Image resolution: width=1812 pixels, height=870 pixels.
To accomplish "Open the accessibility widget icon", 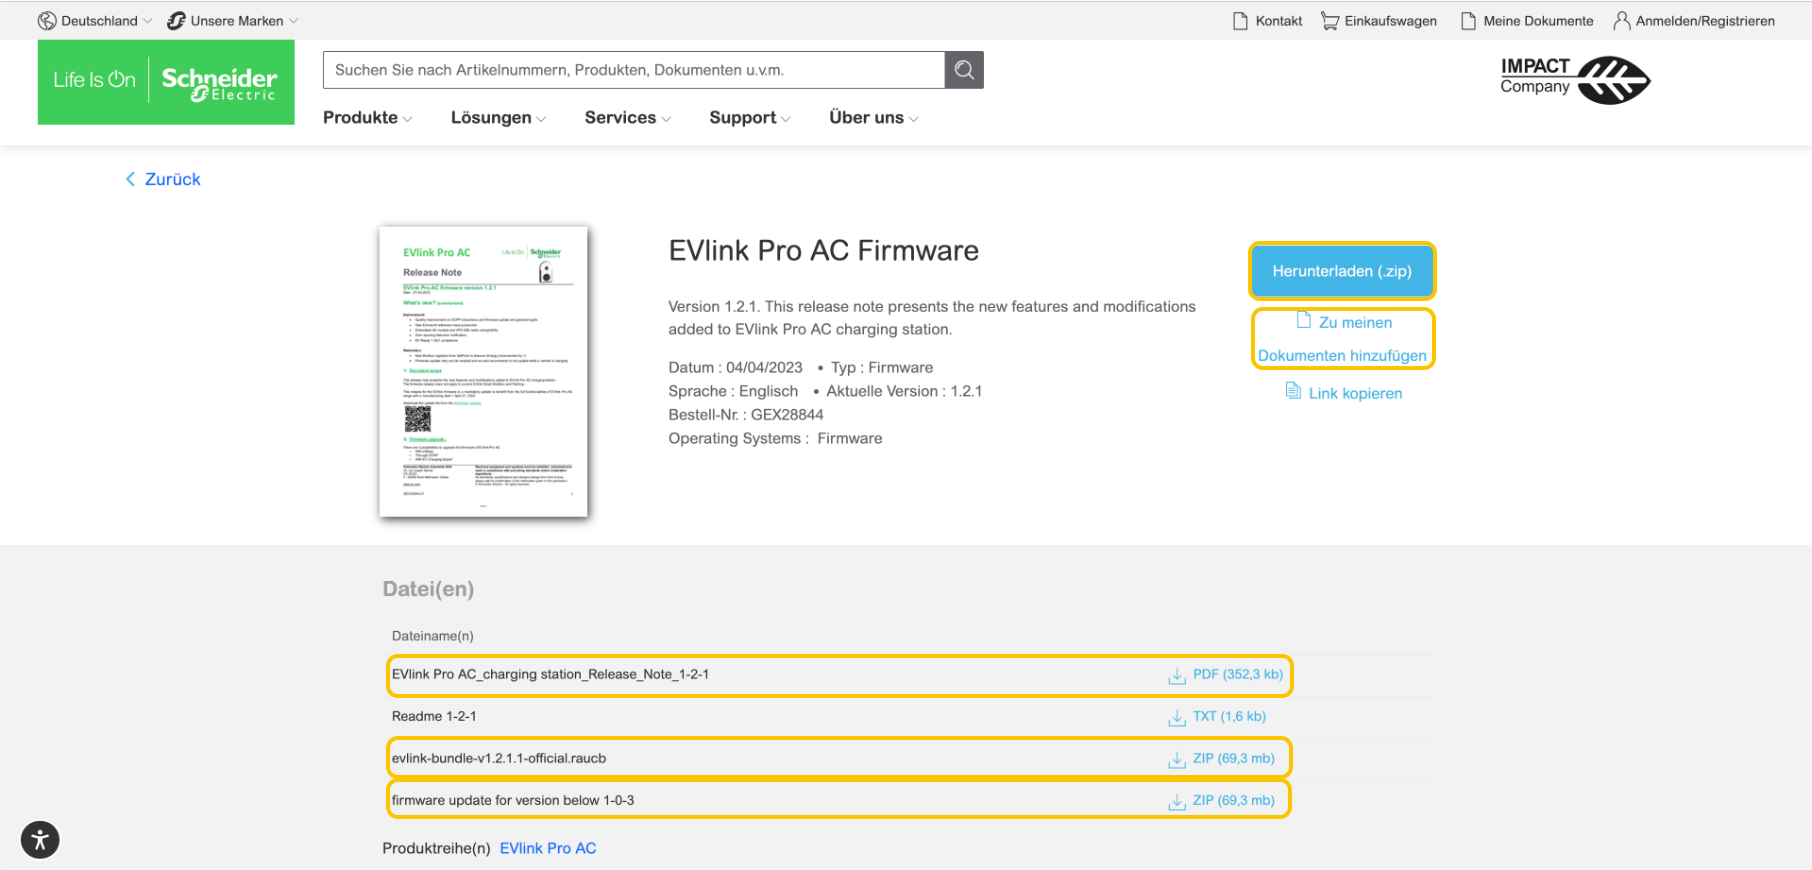I will [x=40, y=840].
